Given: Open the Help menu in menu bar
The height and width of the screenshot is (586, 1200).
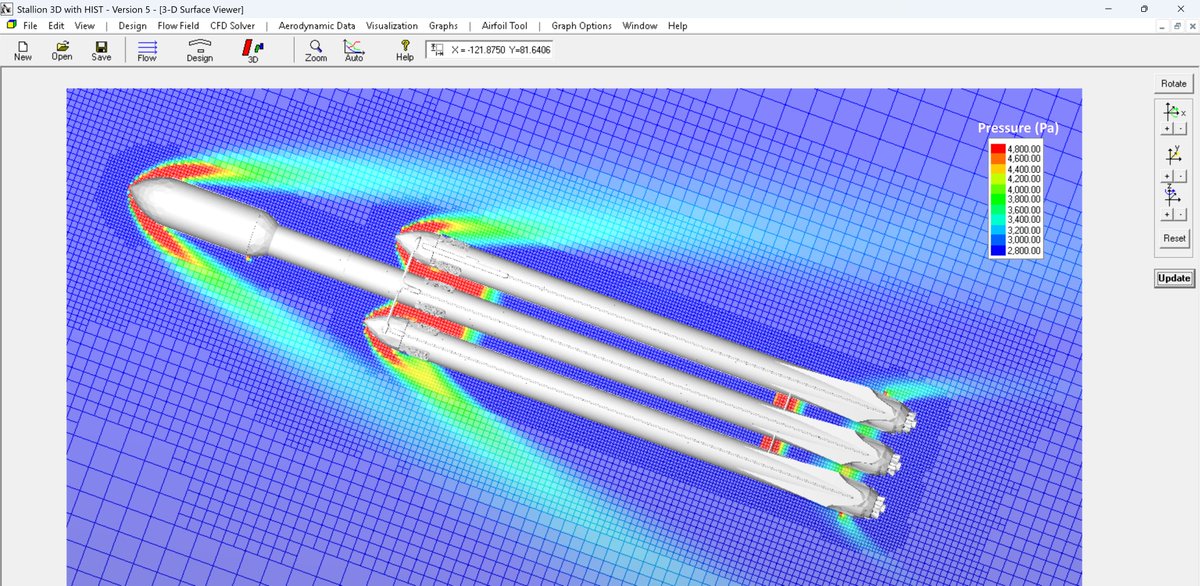Looking at the screenshot, I should click(x=677, y=25).
